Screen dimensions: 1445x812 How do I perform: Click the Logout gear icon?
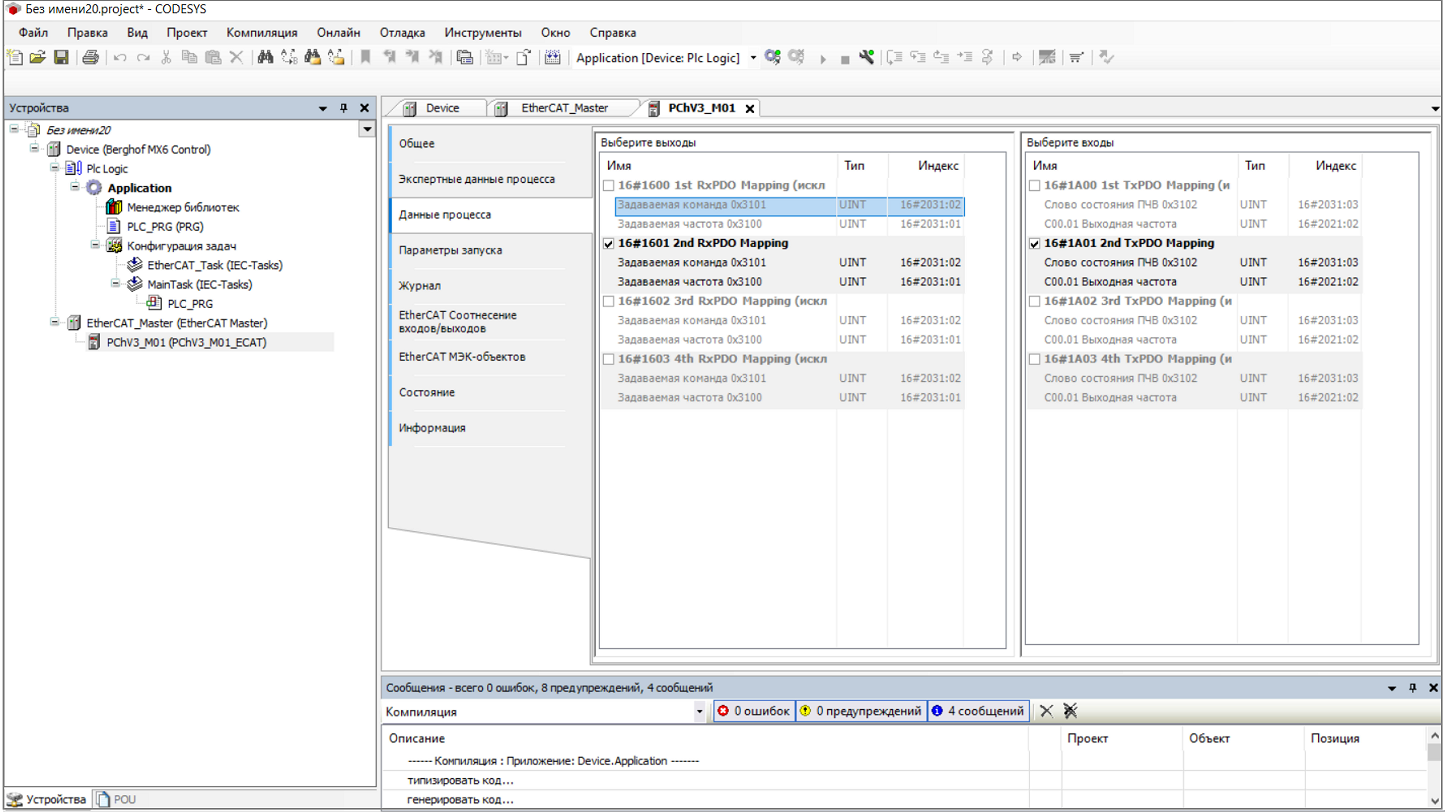point(796,58)
